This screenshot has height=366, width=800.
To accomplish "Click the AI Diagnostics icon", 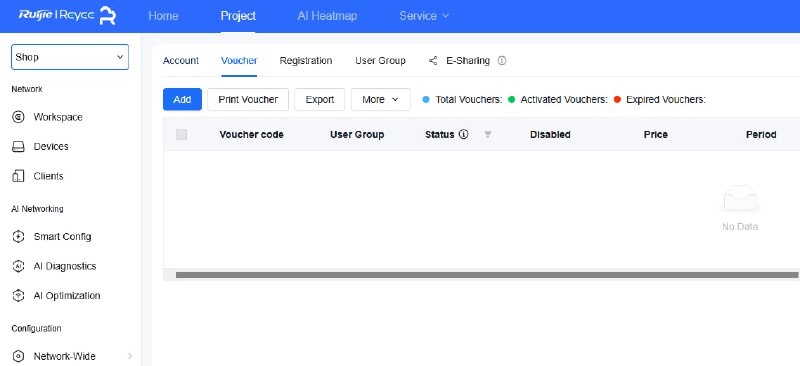I will pyautogui.click(x=18, y=266).
